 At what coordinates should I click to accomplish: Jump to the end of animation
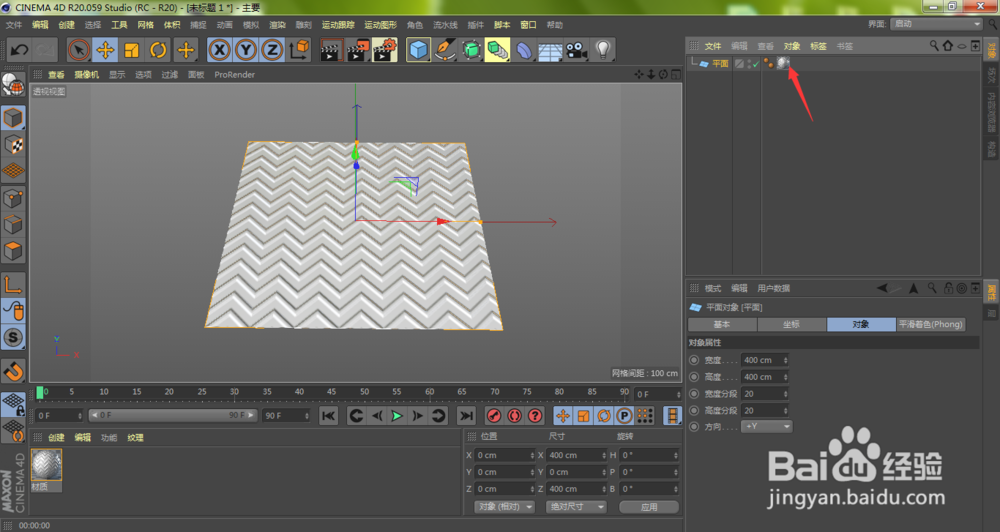[x=466, y=416]
